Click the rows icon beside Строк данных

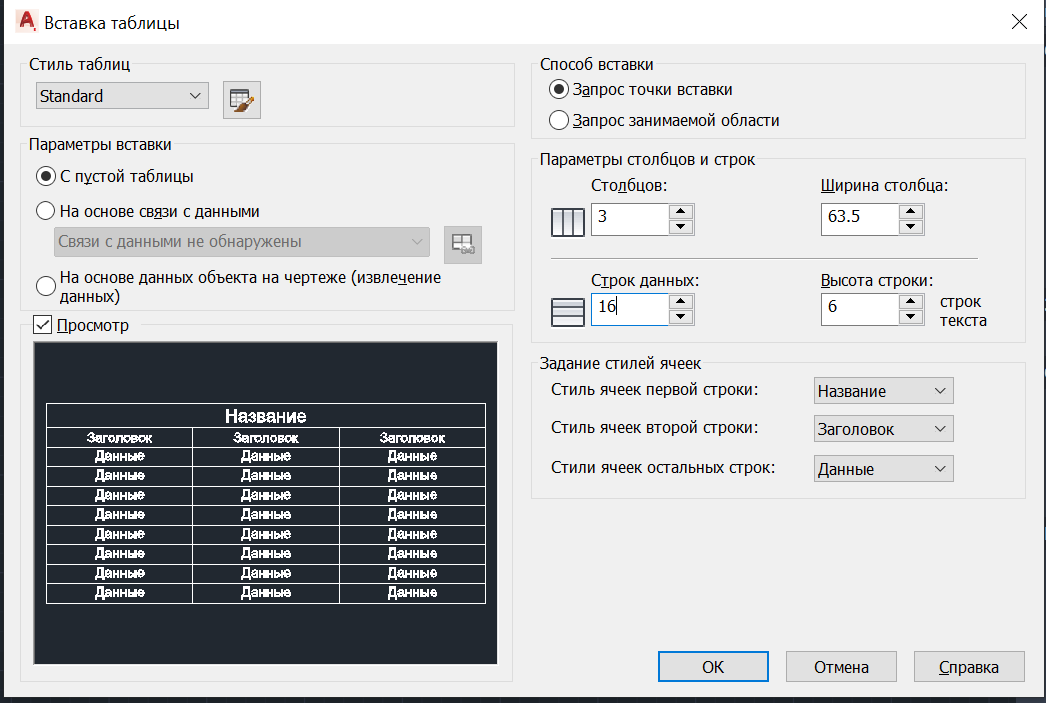pos(568,311)
